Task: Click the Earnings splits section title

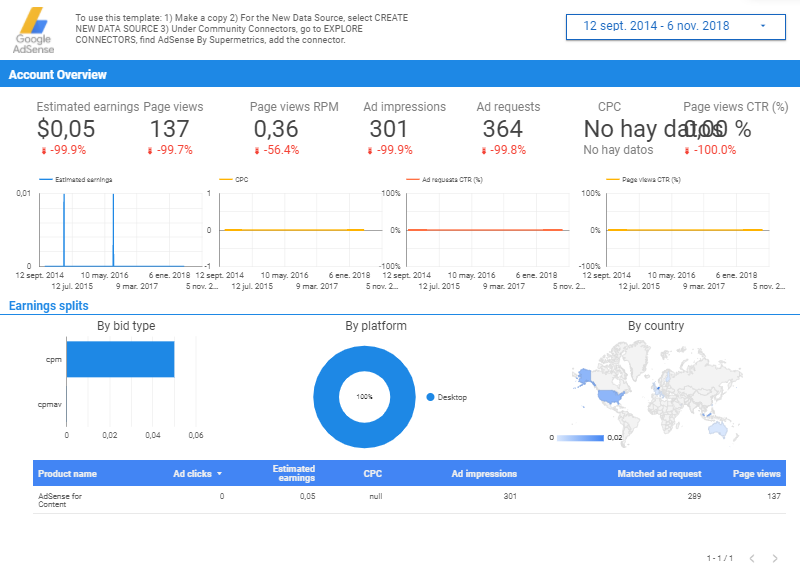Action: pyautogui.click(x=49, y=306)
